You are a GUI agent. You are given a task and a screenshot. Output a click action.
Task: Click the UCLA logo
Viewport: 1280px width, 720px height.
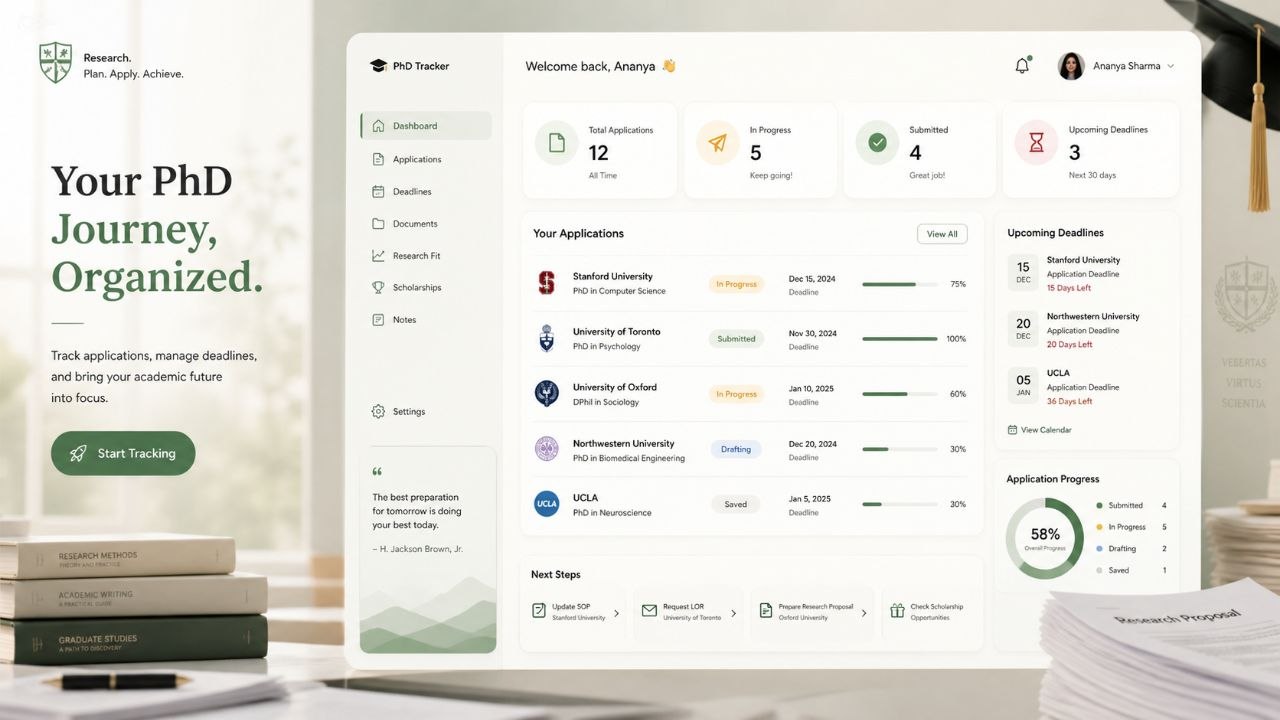click(x=546, y=504)
